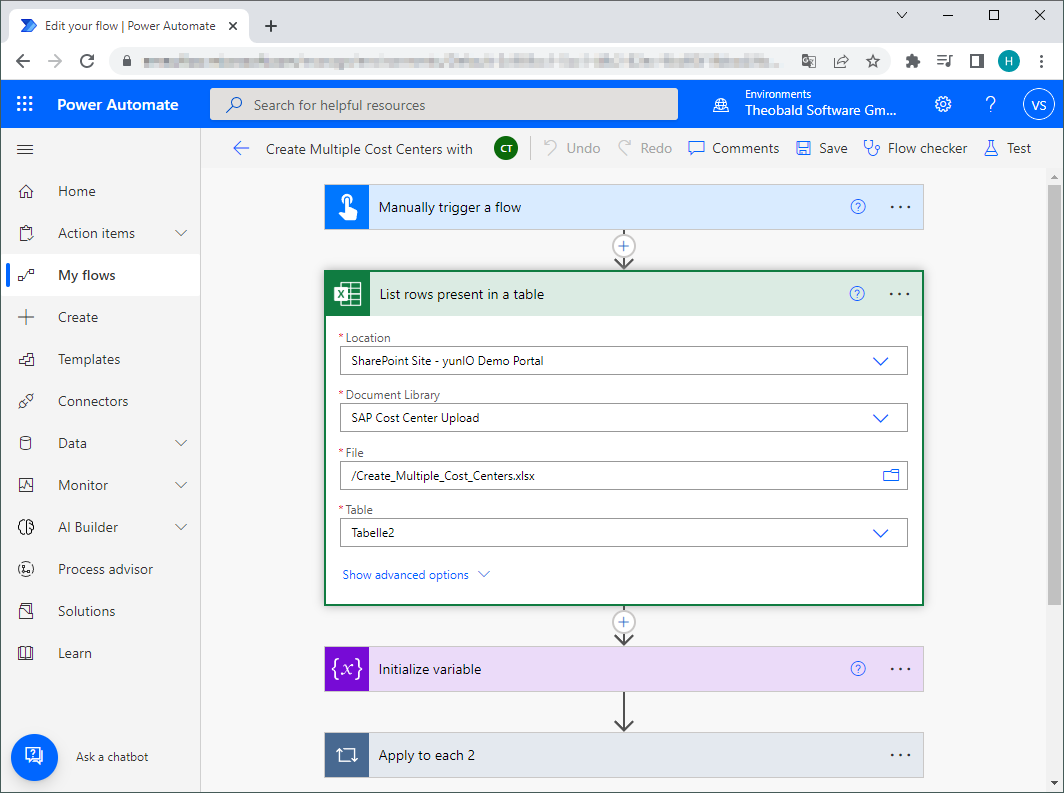The width and height of the screenshot is (1064, 793).
Task: Show help for Manually trigger a flow
Action: 858,207
